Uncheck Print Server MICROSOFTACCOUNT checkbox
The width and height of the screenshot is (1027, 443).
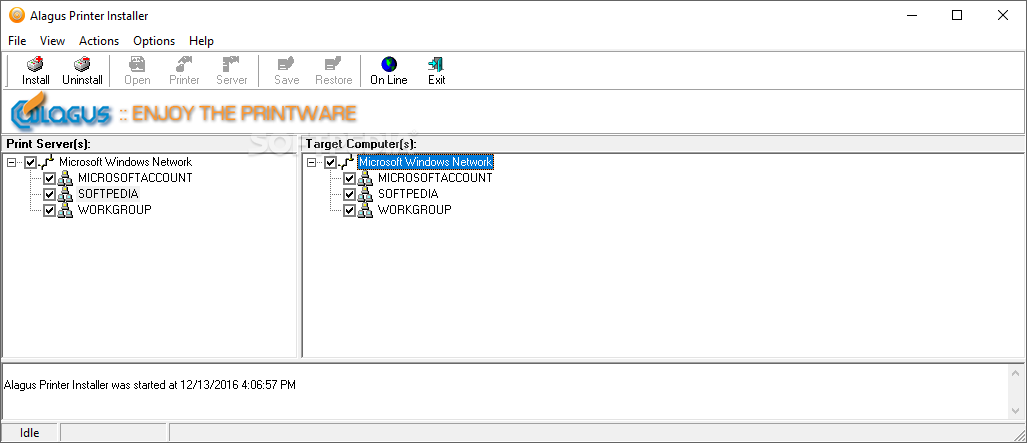(x=49, y=178)
